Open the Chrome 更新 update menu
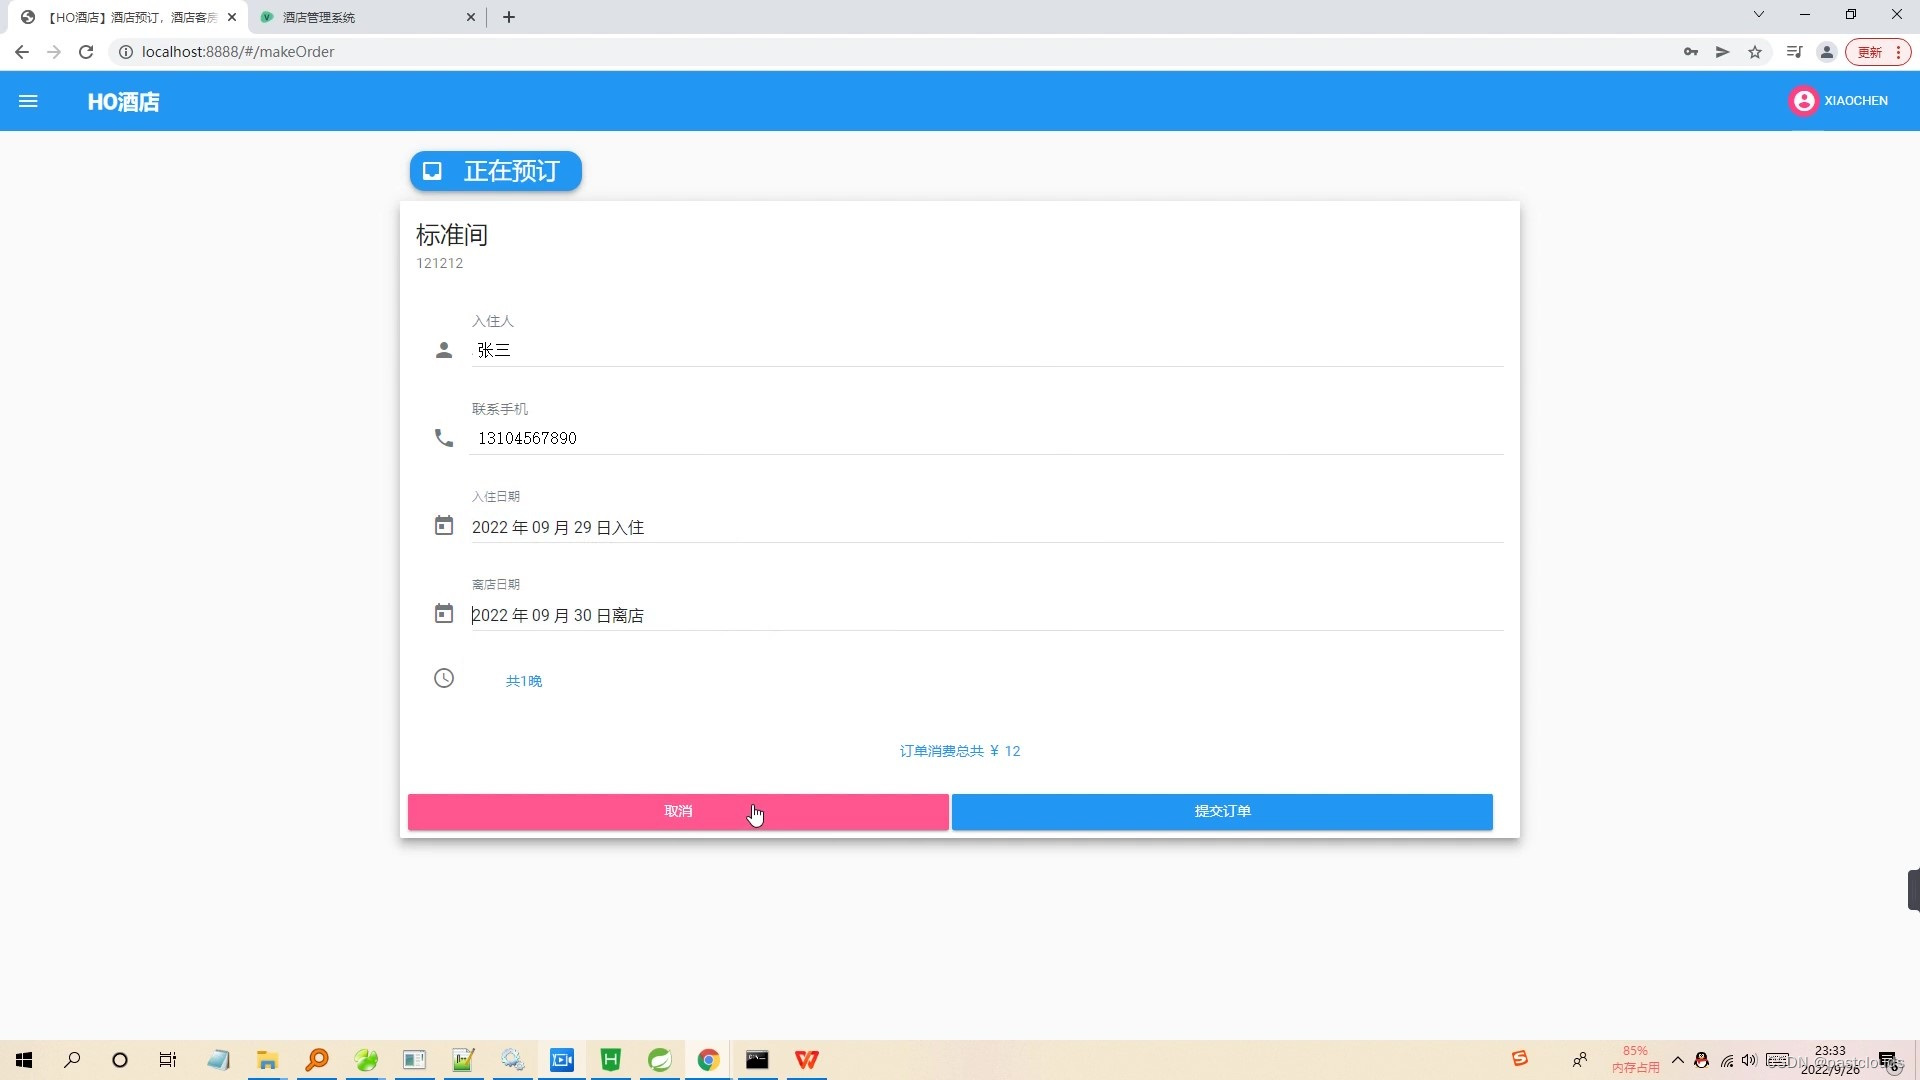Image resolution: width=1920 pixels, height=1080 pixels. click(x=1878, y=52)
